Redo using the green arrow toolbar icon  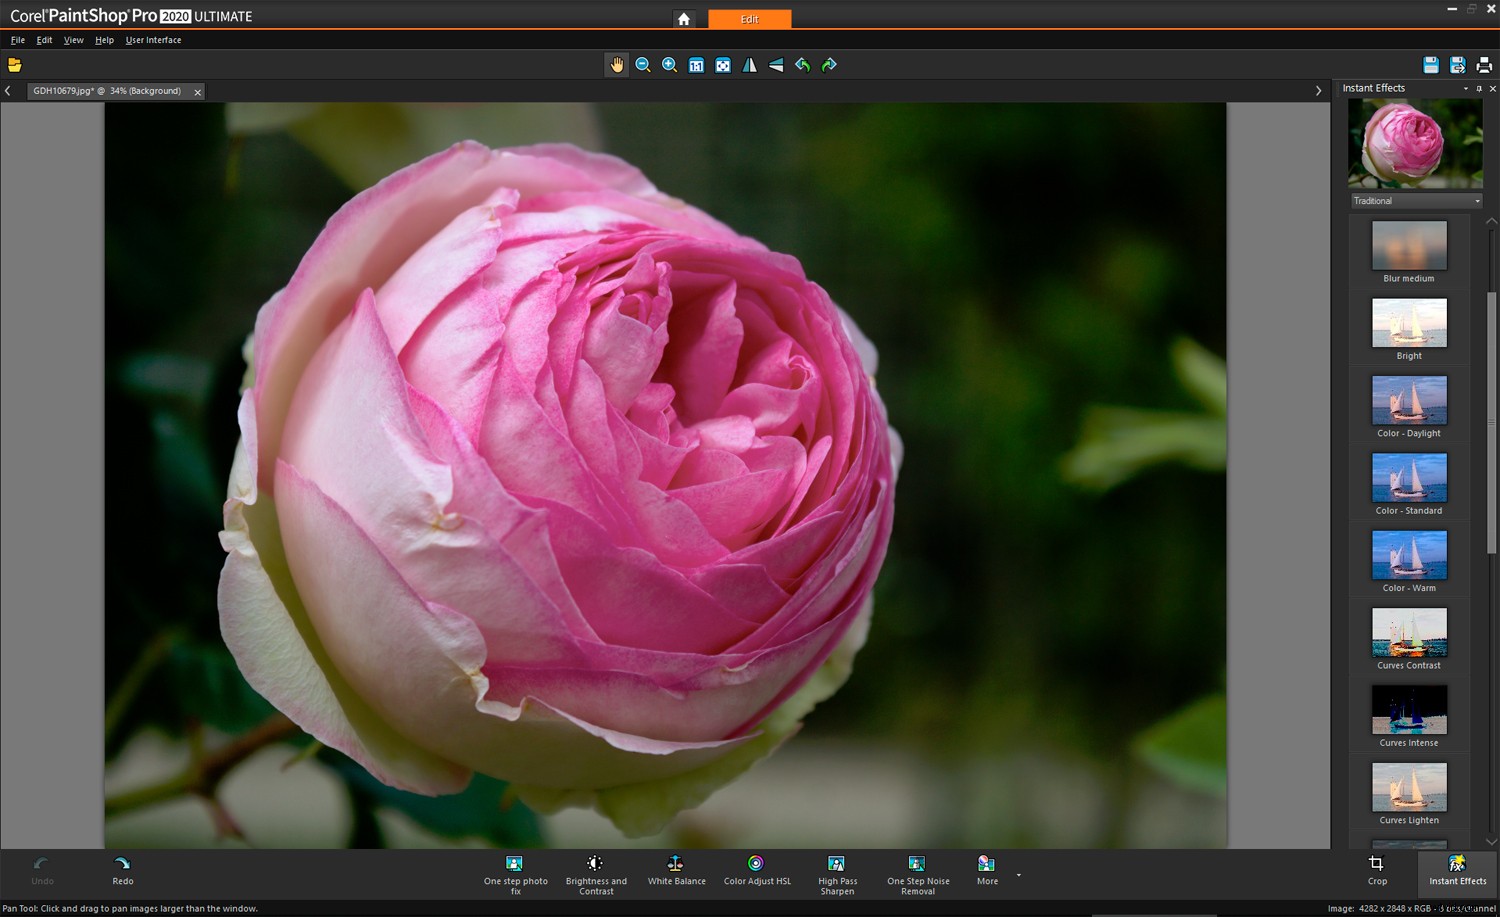tap(829, 64)
